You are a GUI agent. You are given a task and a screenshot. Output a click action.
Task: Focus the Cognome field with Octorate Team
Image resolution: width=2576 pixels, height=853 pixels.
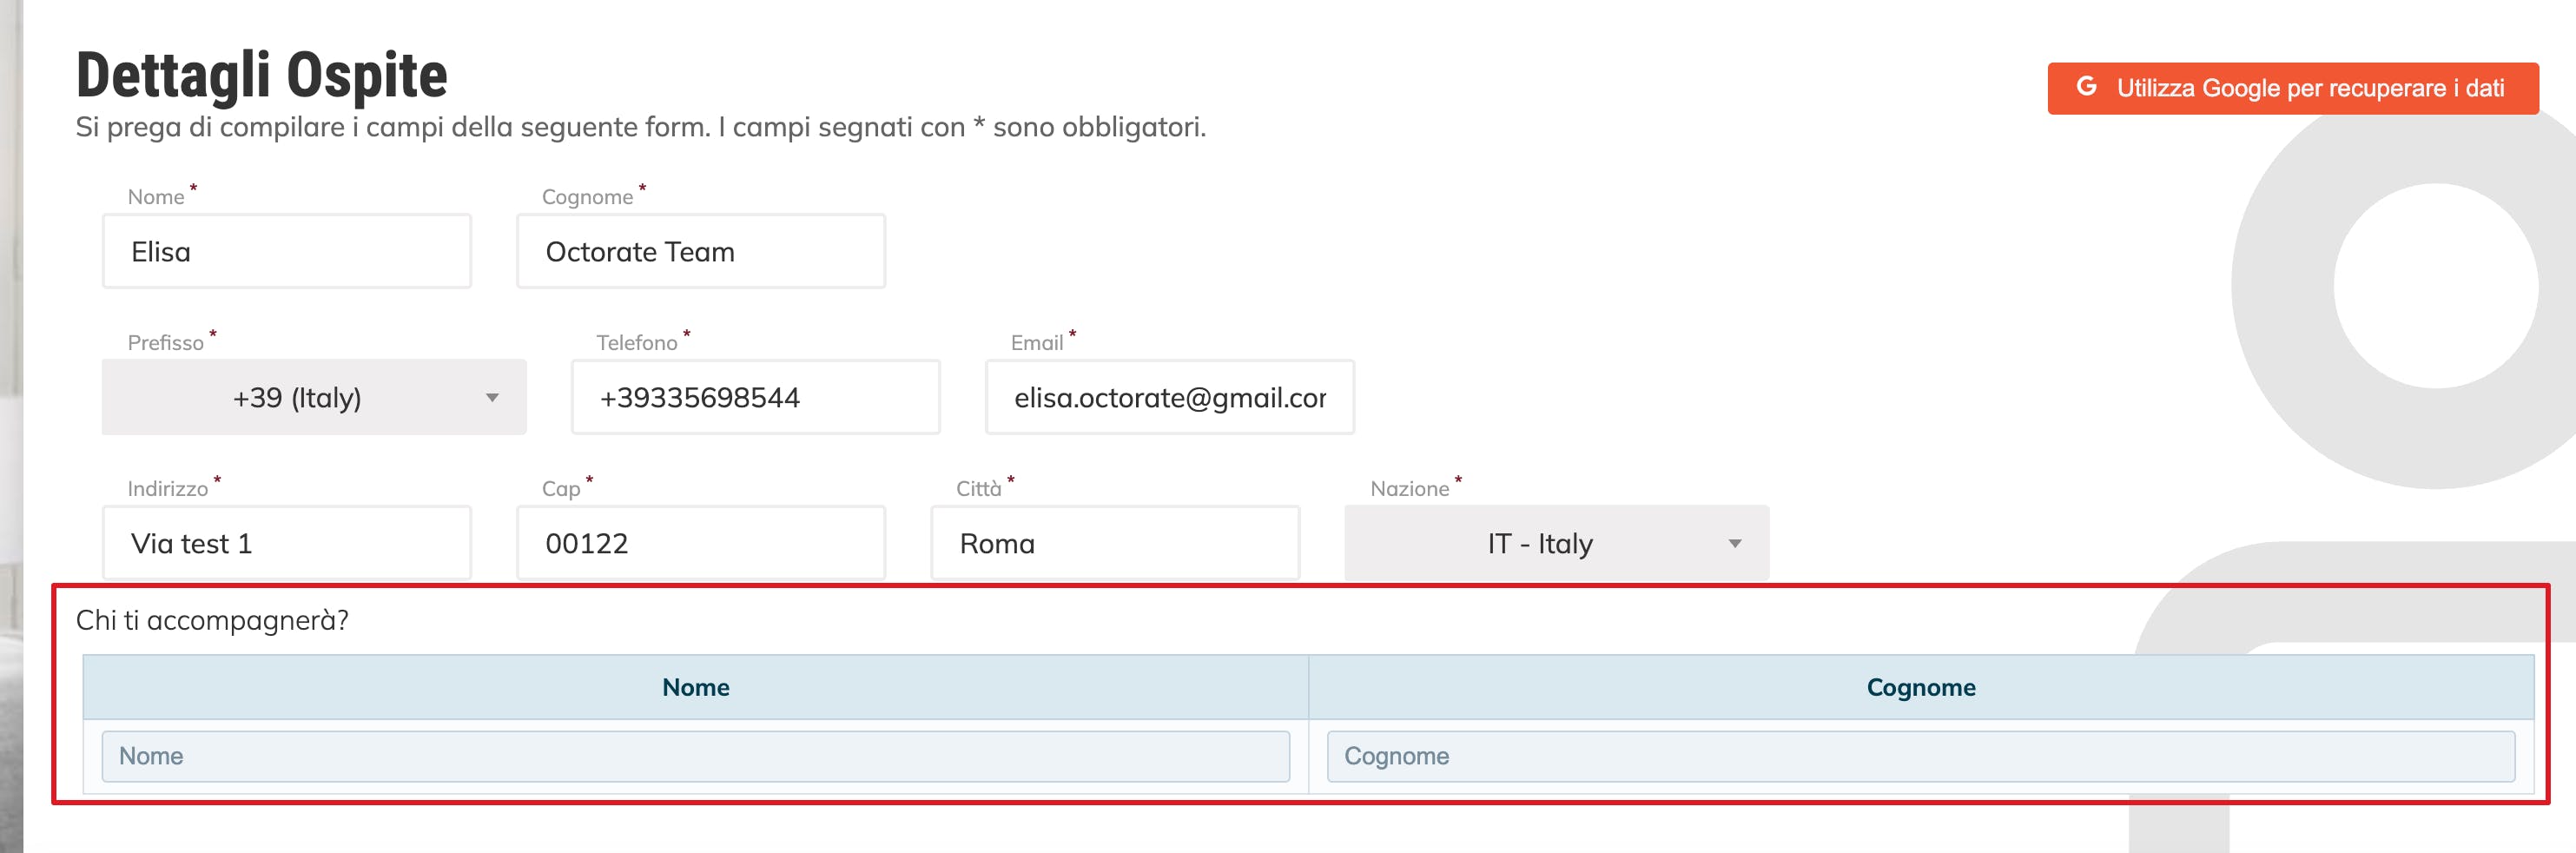(x=700, y=252)
